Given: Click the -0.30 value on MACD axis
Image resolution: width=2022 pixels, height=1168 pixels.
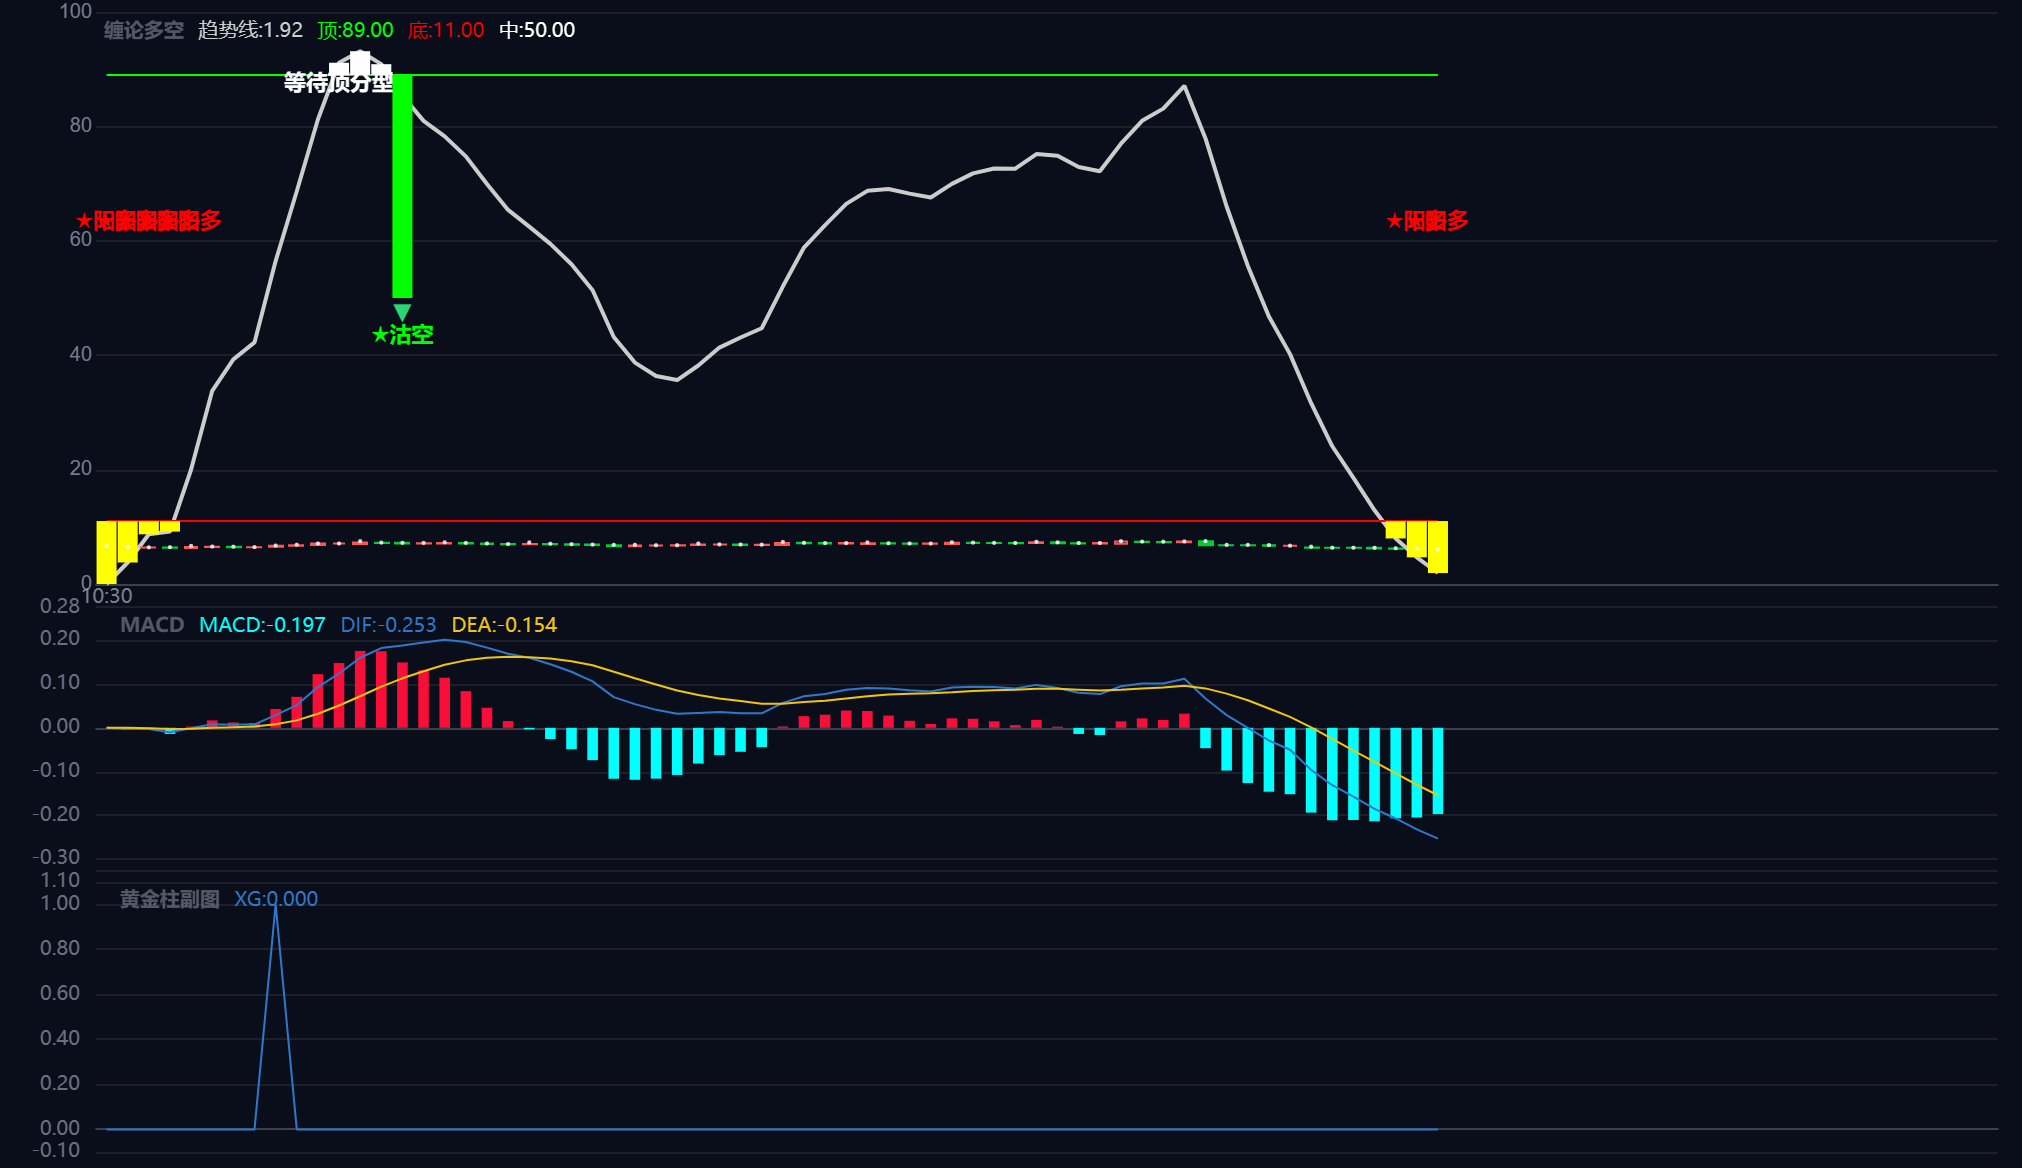Looking at the screenshot, I should tap(56, 857).
